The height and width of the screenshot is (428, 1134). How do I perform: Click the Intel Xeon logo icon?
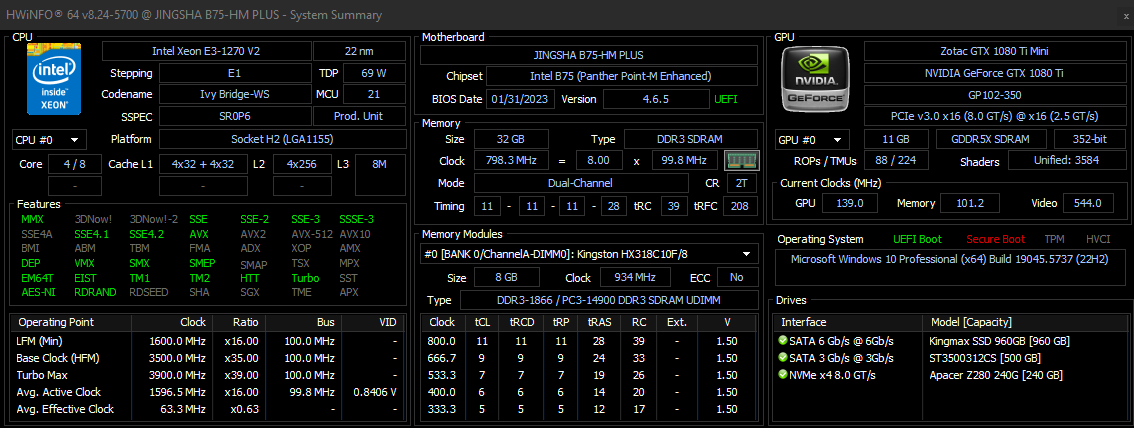[54, 79]
